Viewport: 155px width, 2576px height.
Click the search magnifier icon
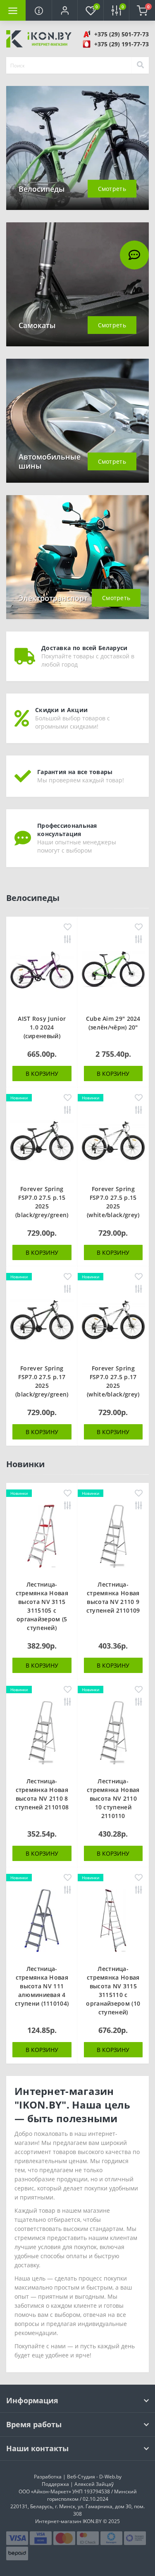coord(140,65)
